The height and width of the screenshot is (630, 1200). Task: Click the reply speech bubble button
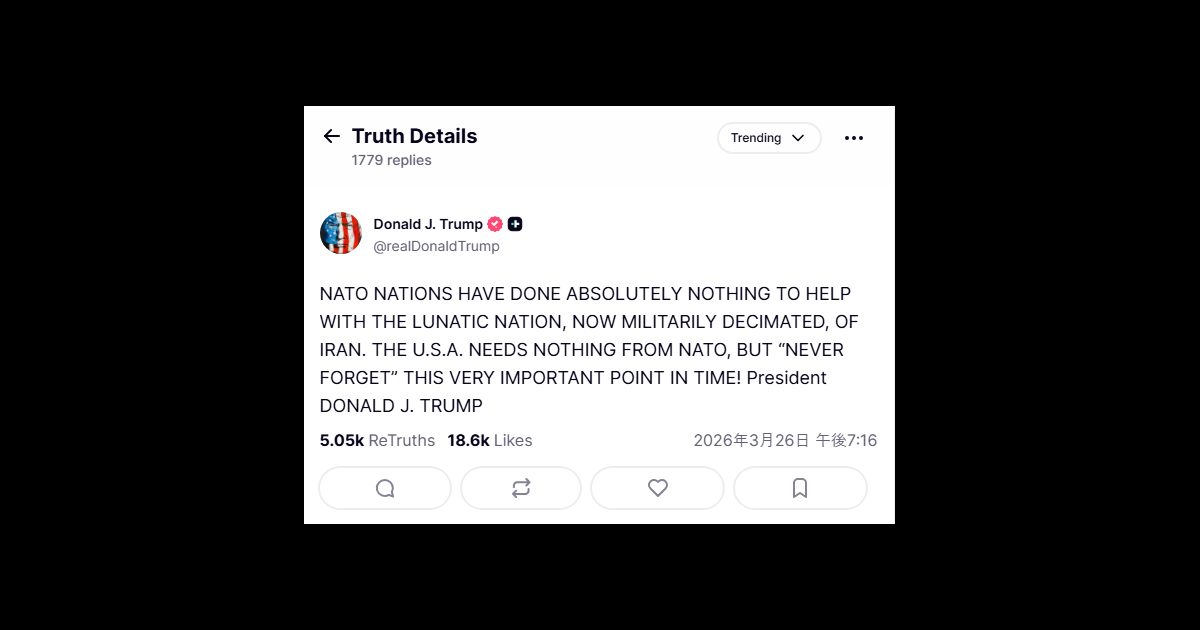coord(385,488)
